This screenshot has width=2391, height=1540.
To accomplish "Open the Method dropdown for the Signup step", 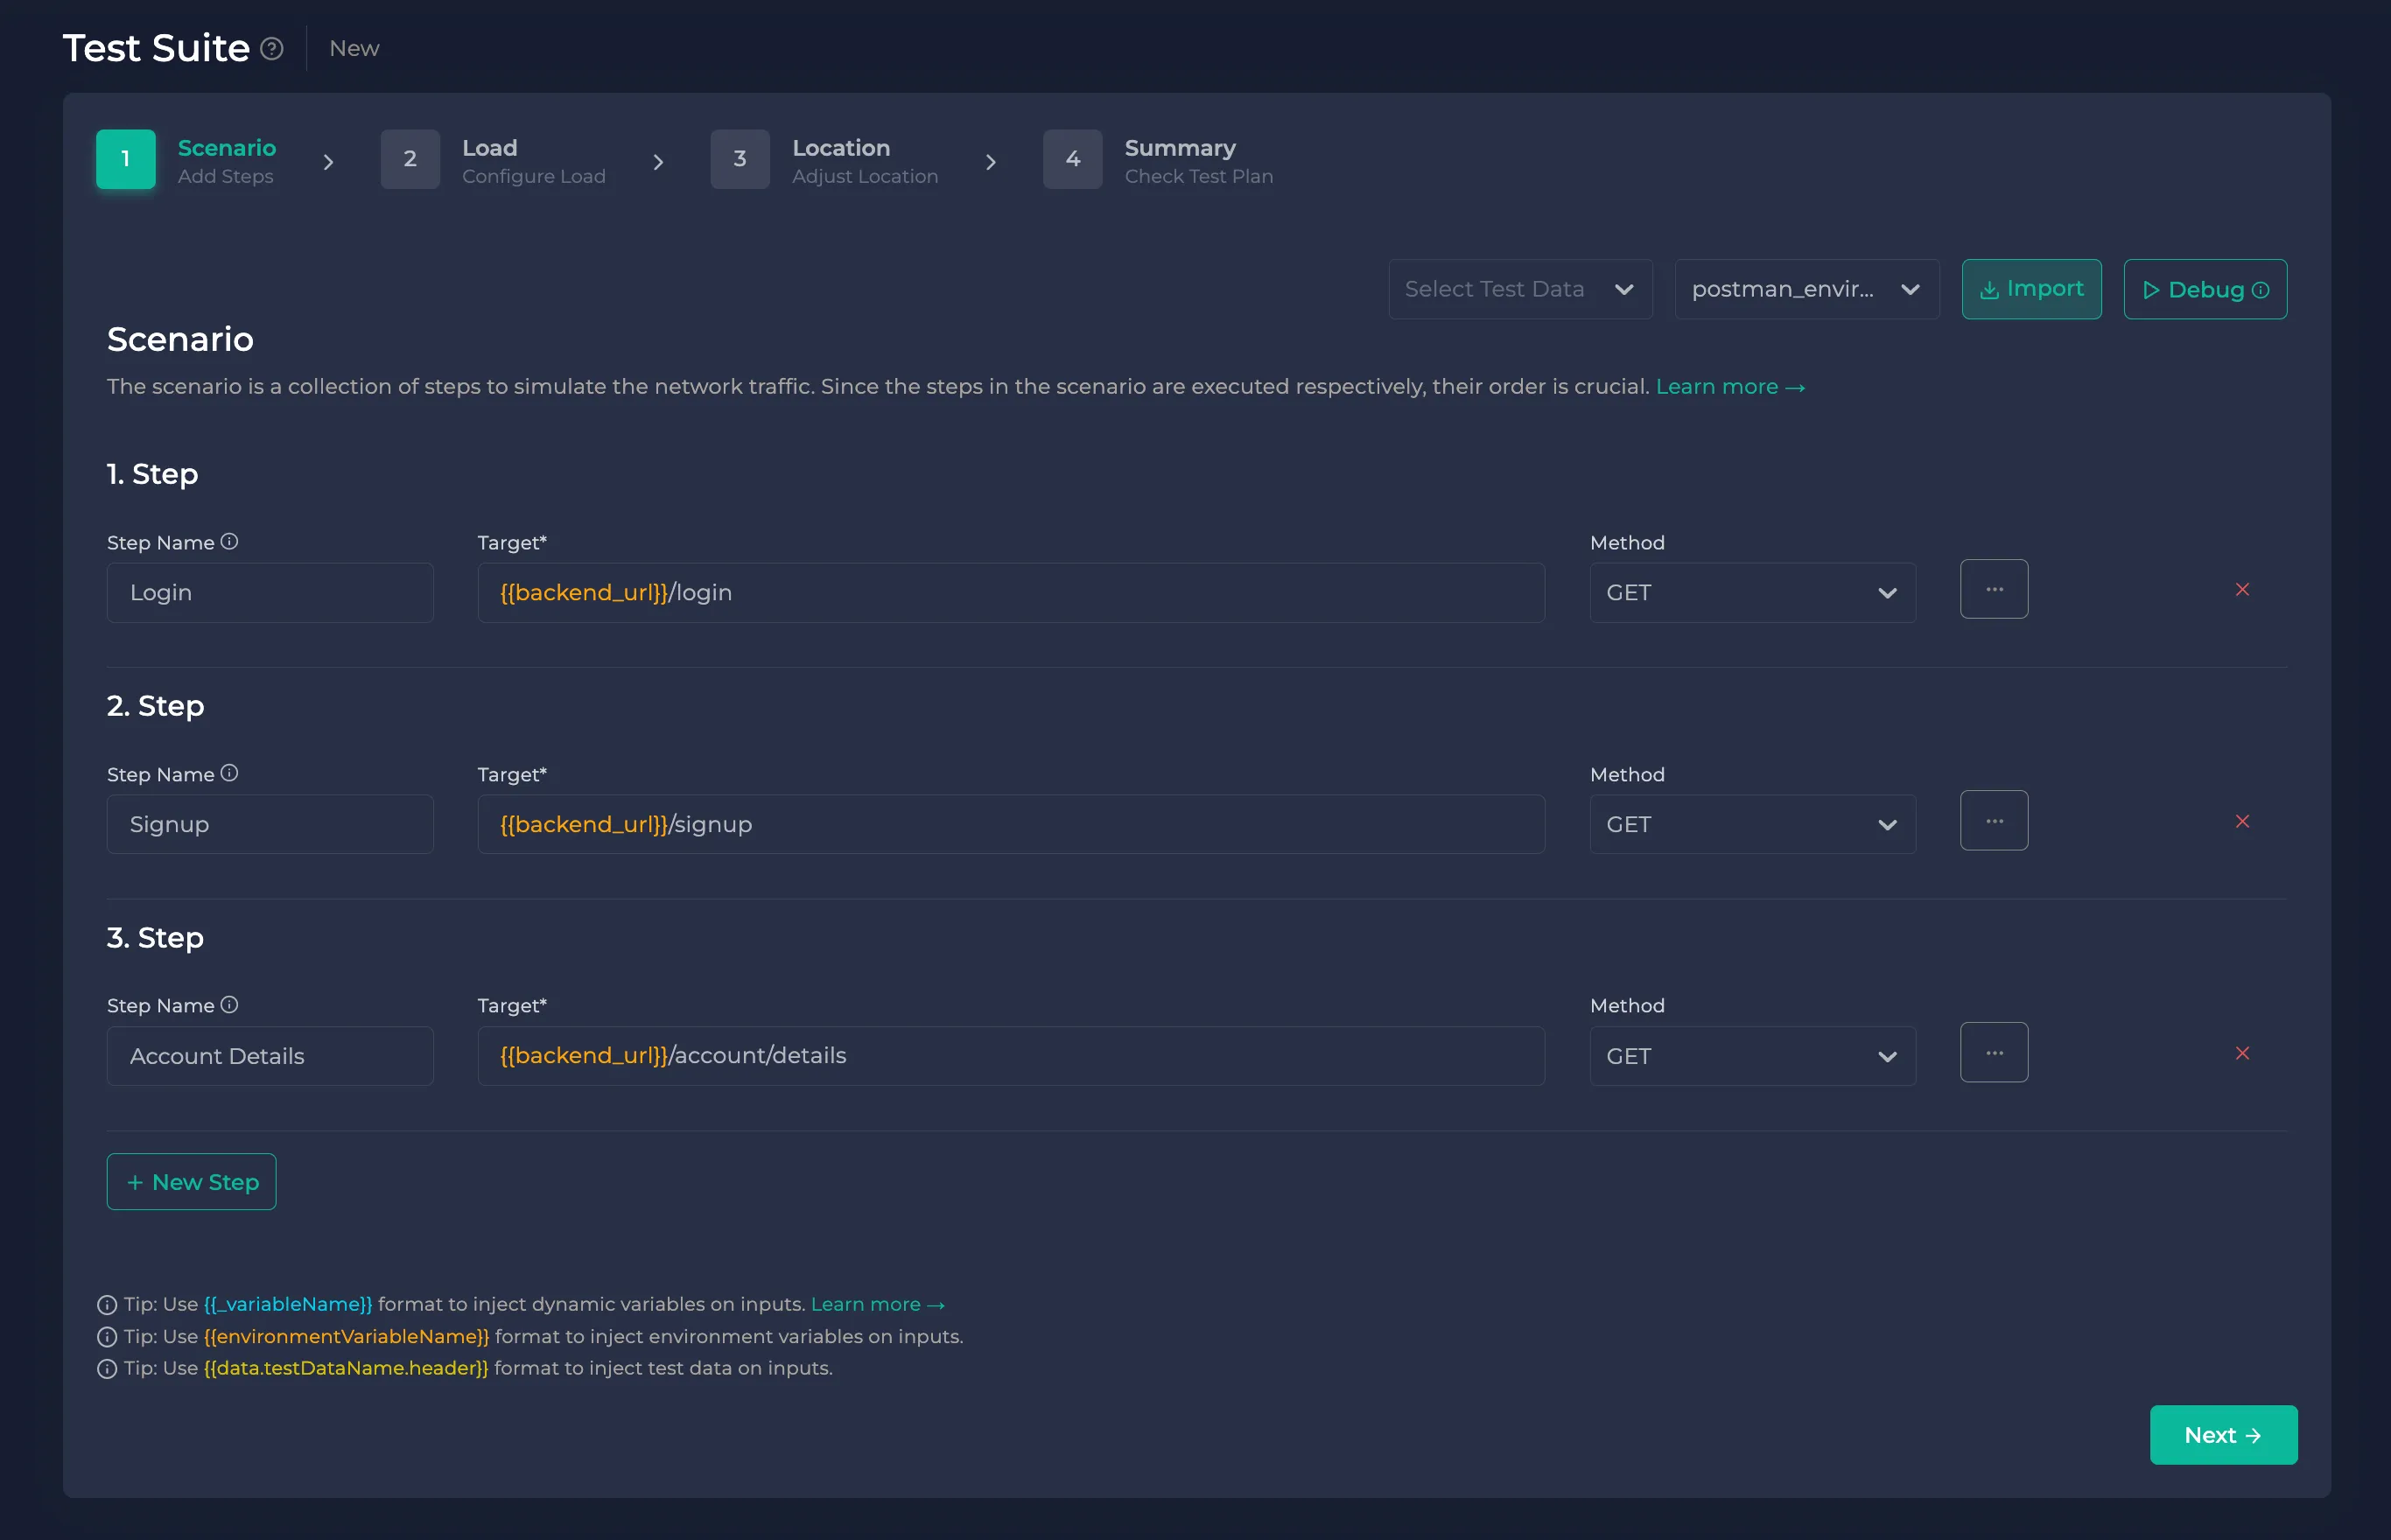I will (1752, 824).
